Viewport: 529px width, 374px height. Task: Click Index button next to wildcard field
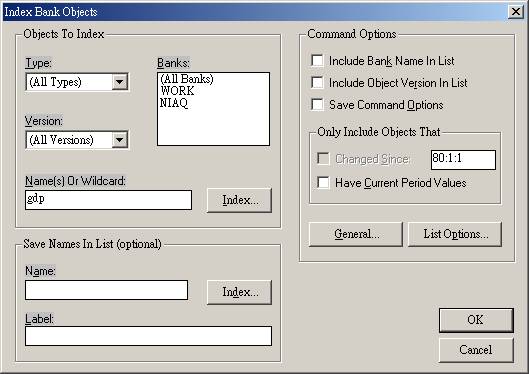pyautogui.click(x=239, y=200)
